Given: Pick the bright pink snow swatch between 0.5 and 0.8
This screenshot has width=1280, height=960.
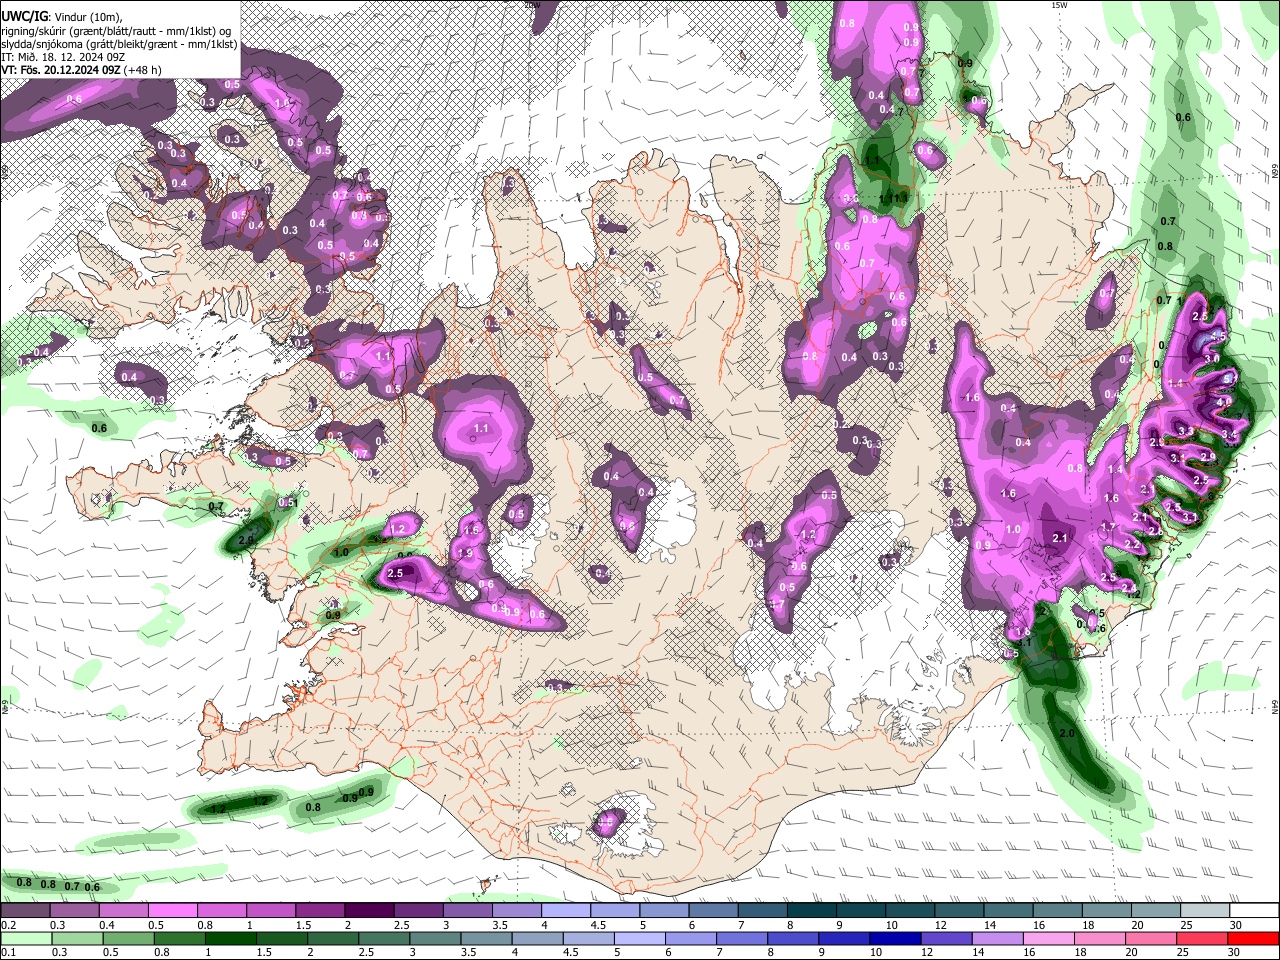Looking at the screenshot, I should tap(172, 911).
